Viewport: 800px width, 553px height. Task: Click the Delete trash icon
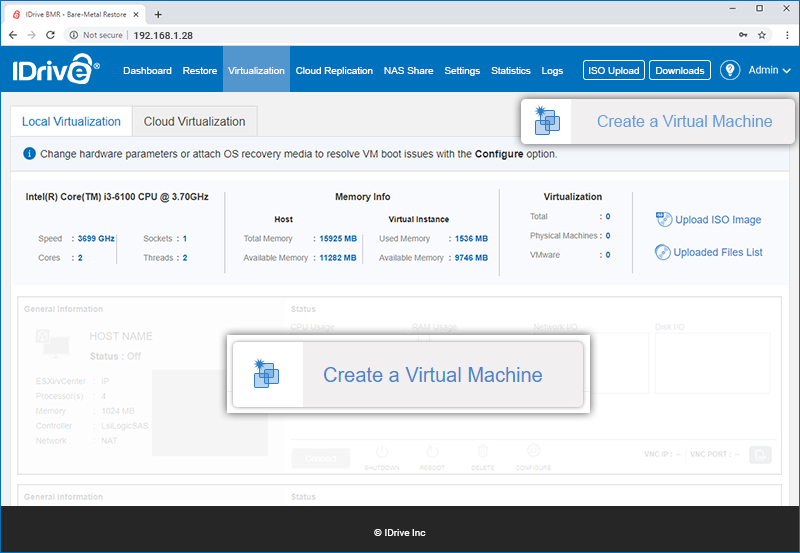pos(483,451)
